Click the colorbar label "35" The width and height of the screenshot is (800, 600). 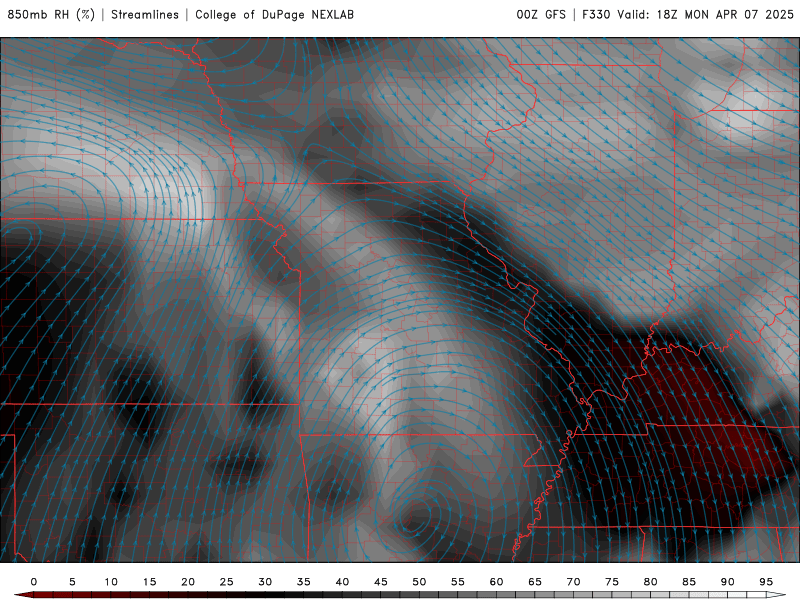[304, 582]
